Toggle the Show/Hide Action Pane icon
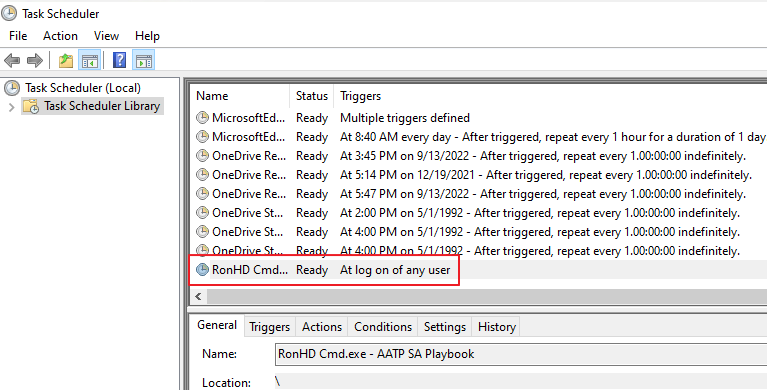 pos(144,61)
